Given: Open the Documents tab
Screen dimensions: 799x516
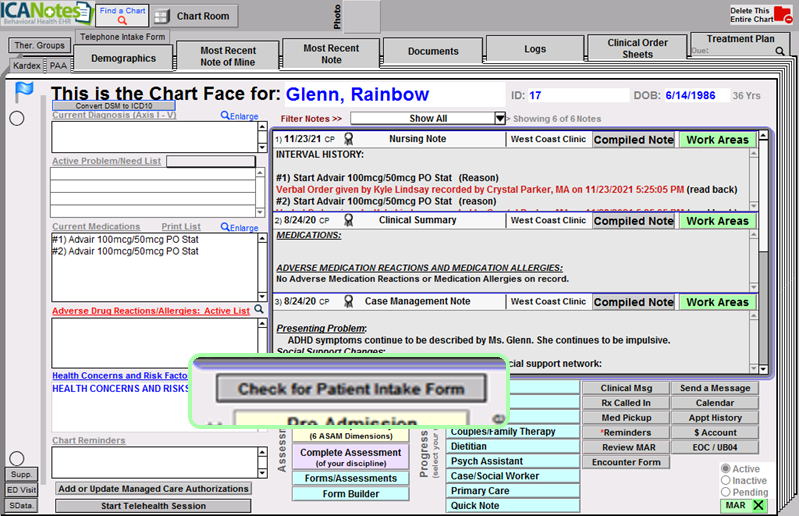Looking at the screenshot, I should pyautogui.click(x=433, y=51).
